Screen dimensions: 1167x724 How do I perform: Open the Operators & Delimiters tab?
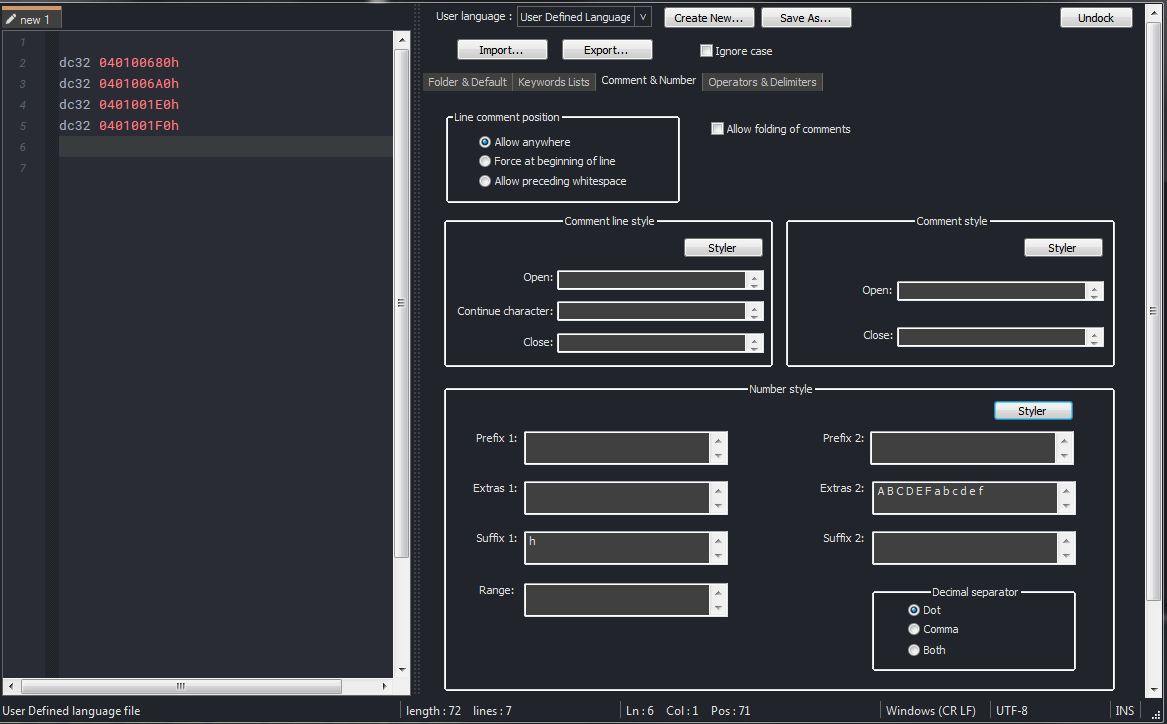point(762,82)
